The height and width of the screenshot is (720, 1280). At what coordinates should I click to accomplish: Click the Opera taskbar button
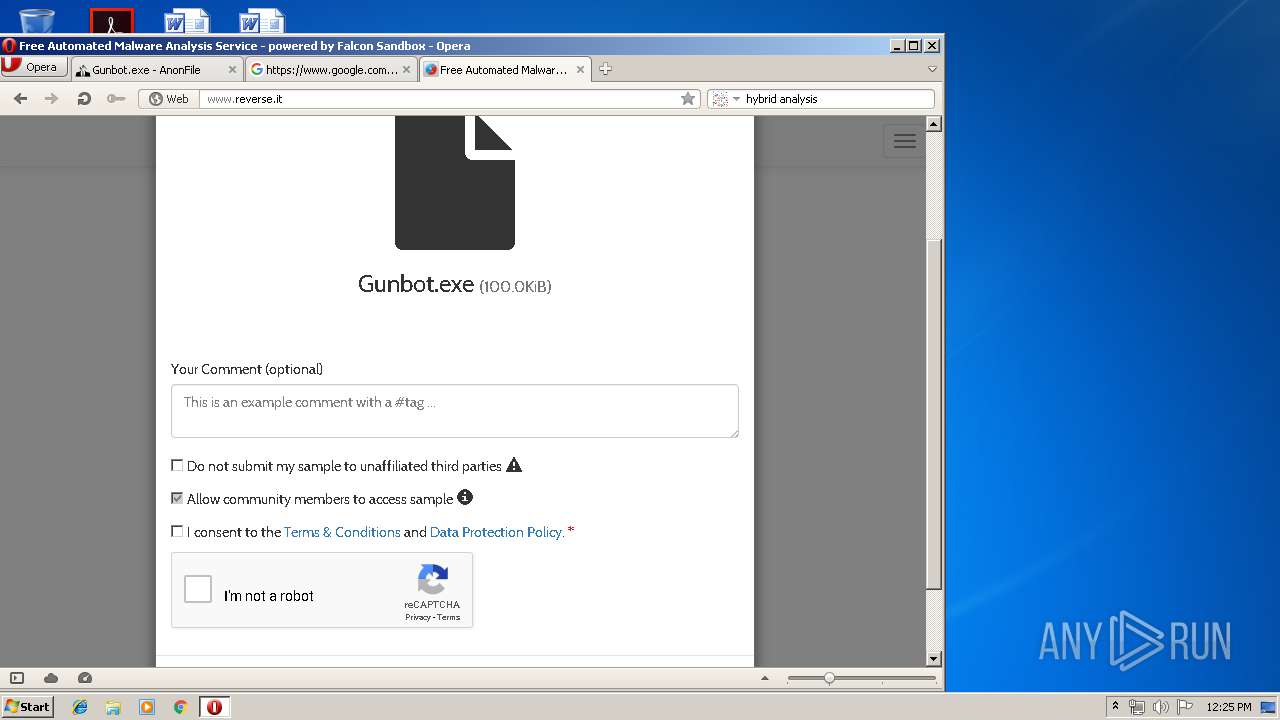(214, 707)
